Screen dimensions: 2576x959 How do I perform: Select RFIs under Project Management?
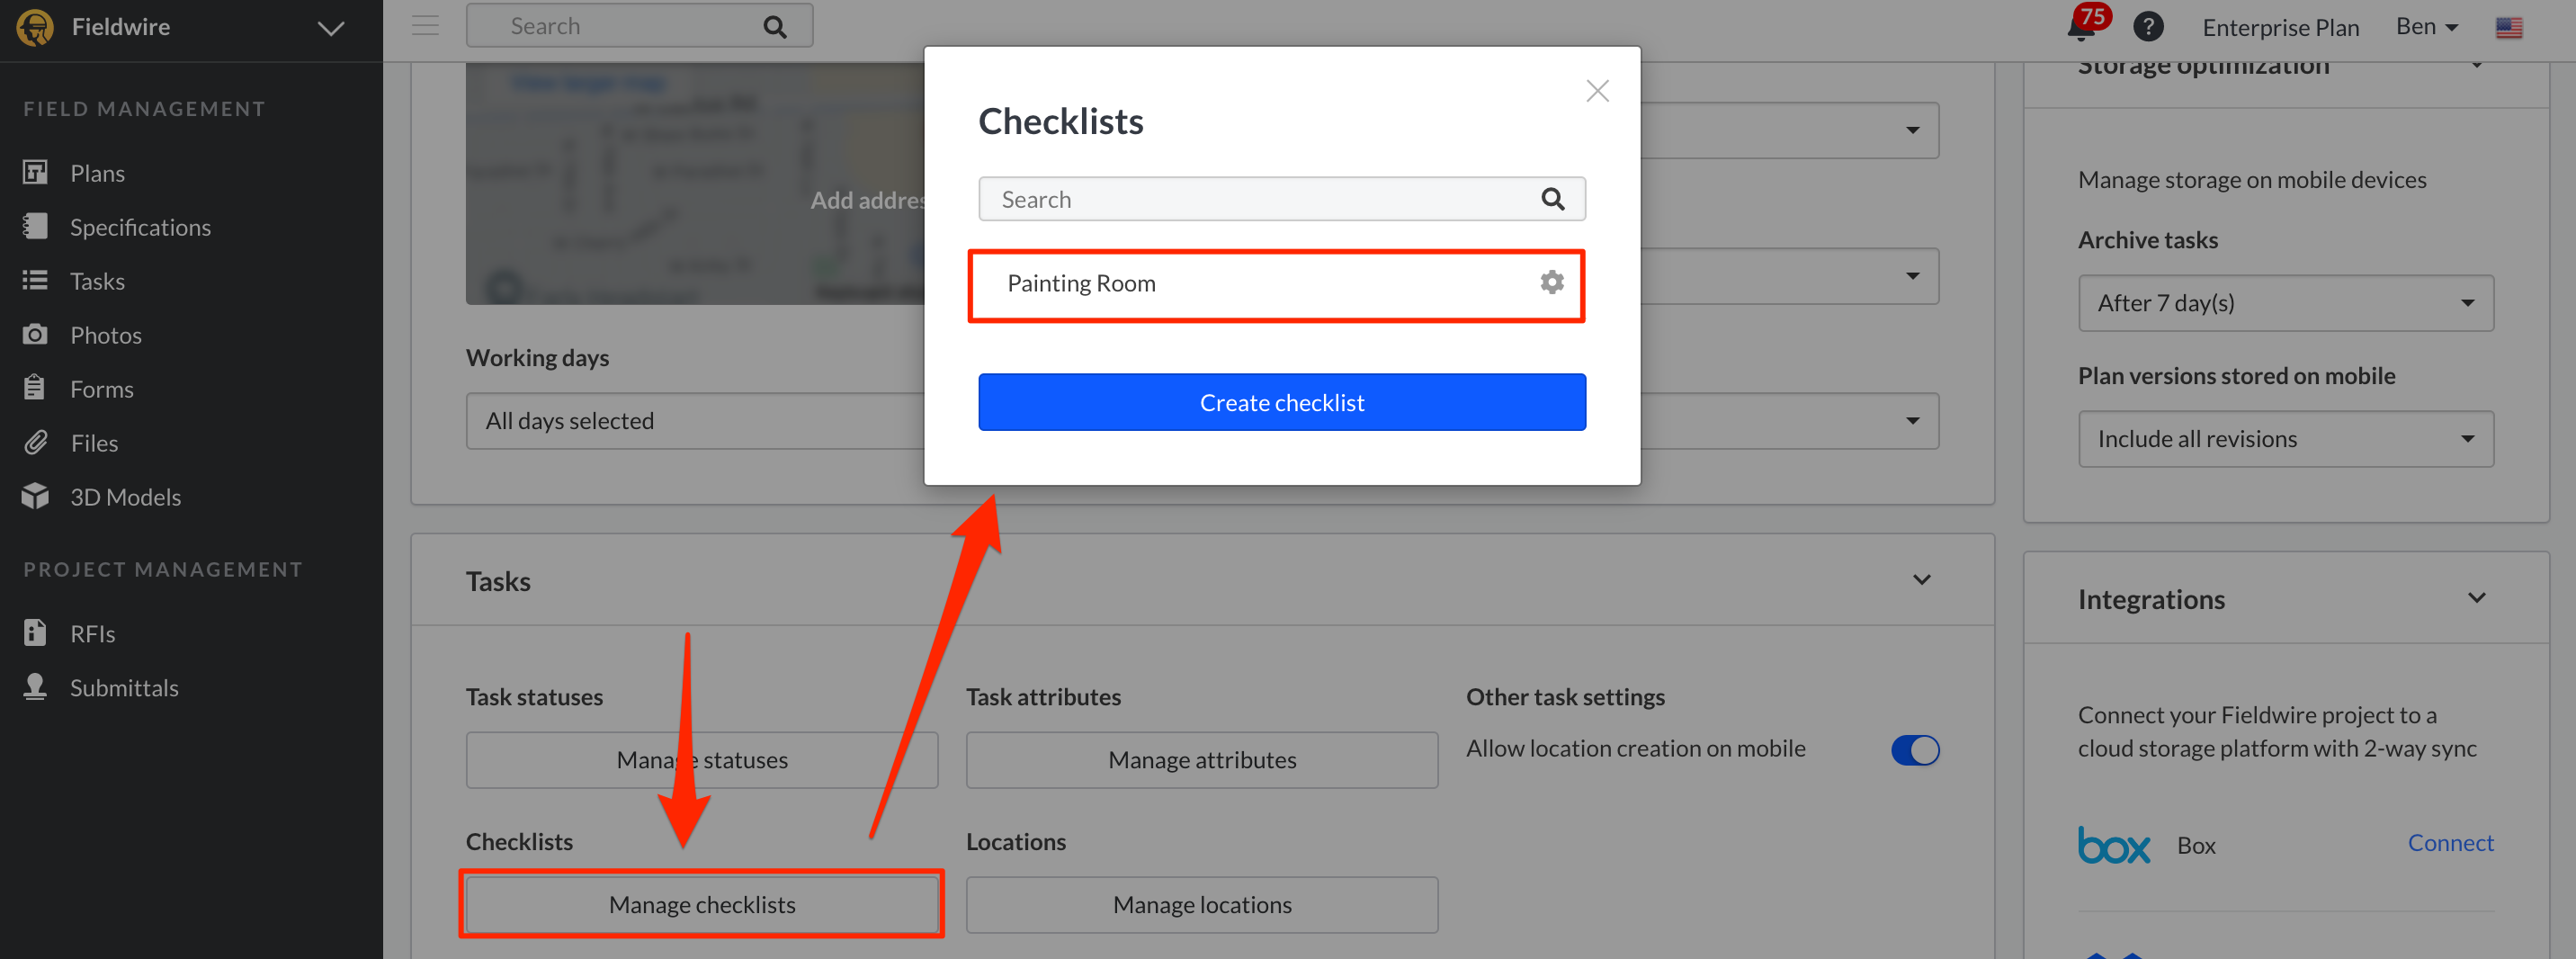point(92,632)
